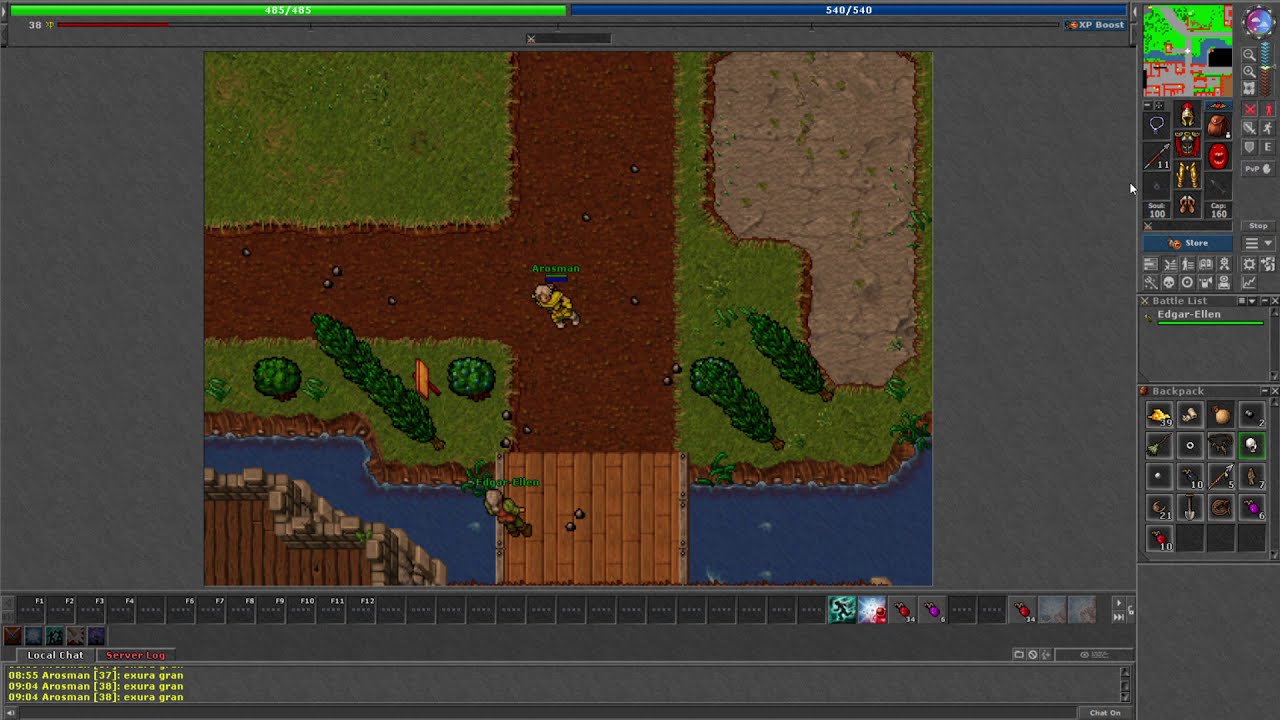This screenshot has width=1280, height=720.
Task: Click the Edgar-Ellen character on bridge
Action: [508, 513]
